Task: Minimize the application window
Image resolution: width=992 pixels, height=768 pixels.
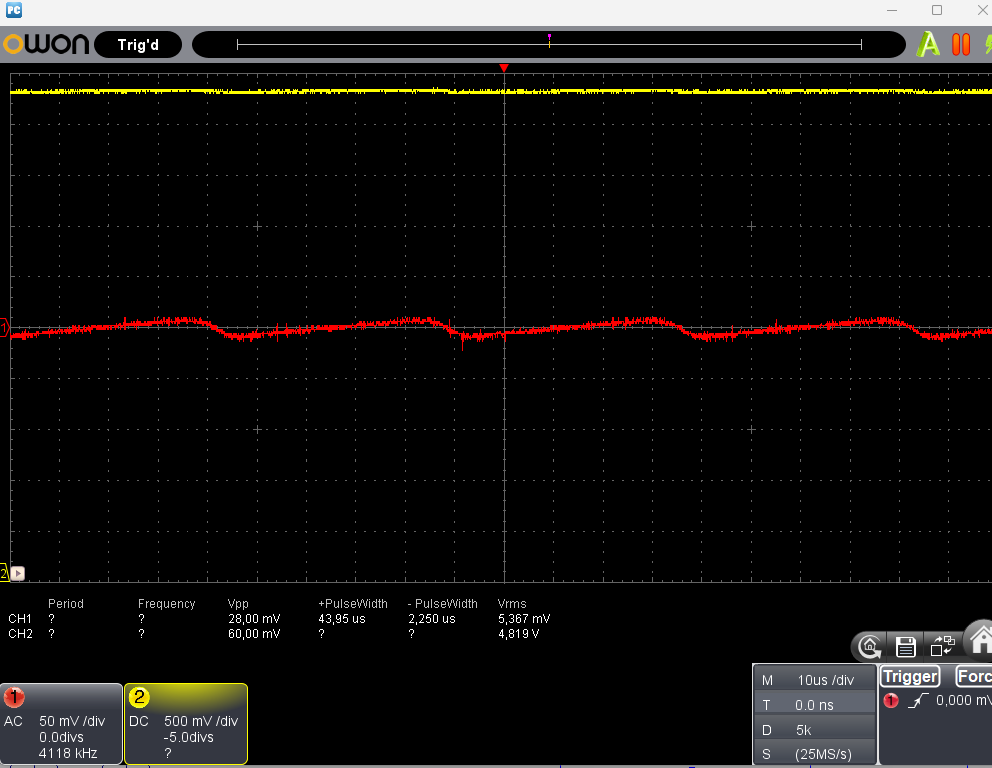Action: coord(892,10)
